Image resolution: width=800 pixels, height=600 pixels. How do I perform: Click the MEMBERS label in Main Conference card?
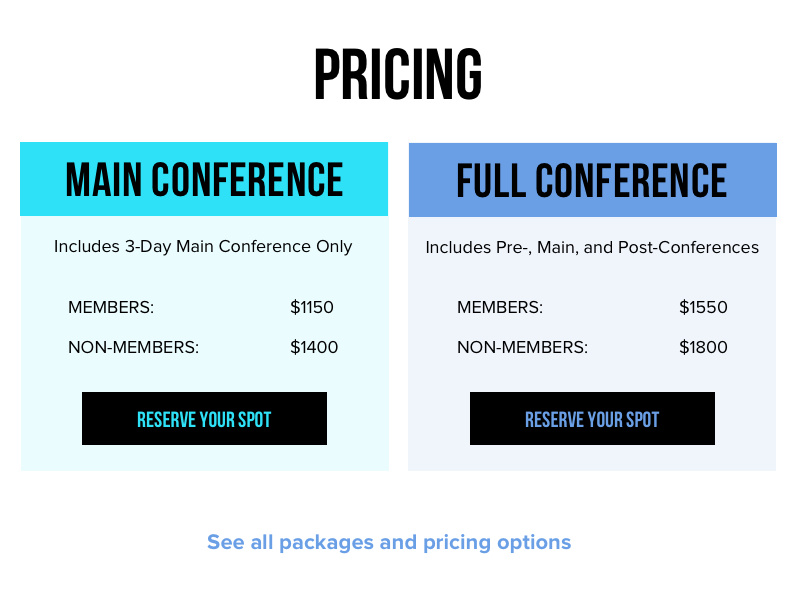pos(111,307)
